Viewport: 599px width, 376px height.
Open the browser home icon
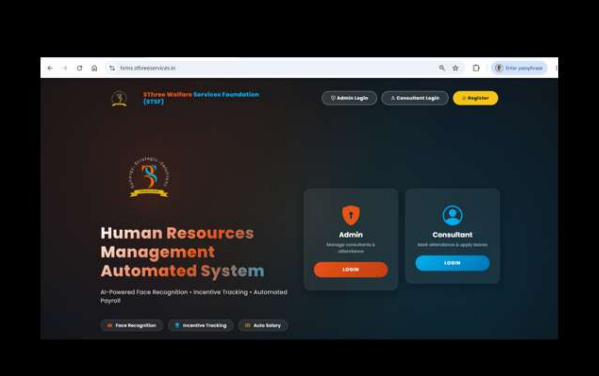pos(94,68)
